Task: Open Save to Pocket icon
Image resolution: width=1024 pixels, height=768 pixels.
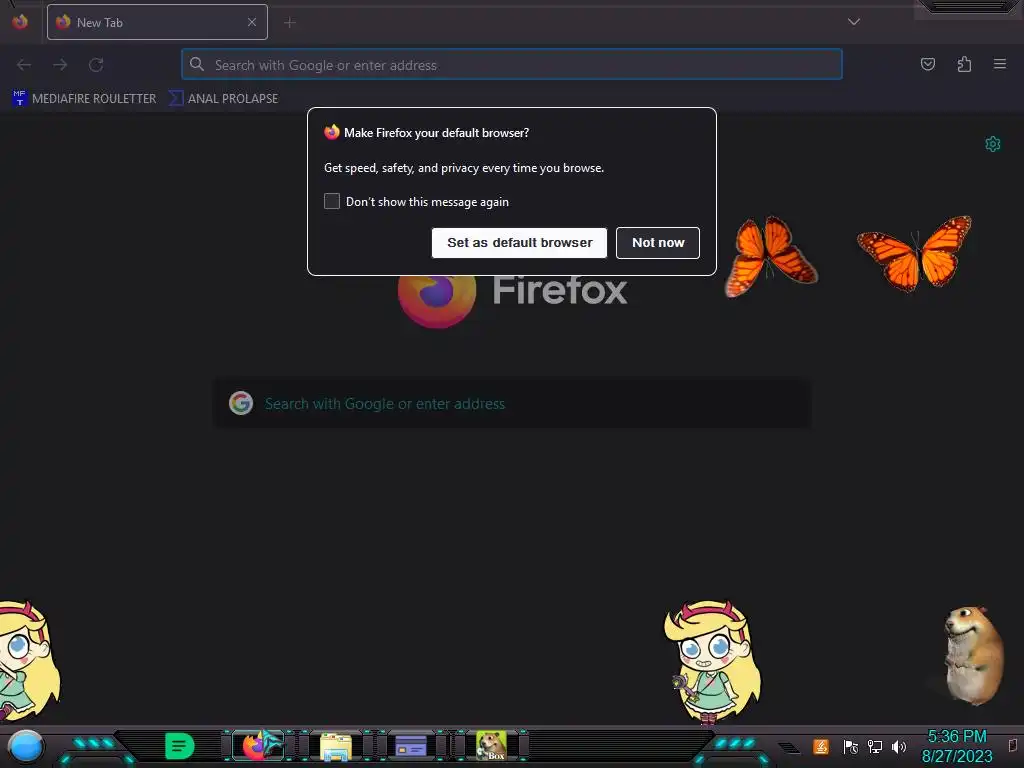Action: pyautogui.click(x=927, y=64)
